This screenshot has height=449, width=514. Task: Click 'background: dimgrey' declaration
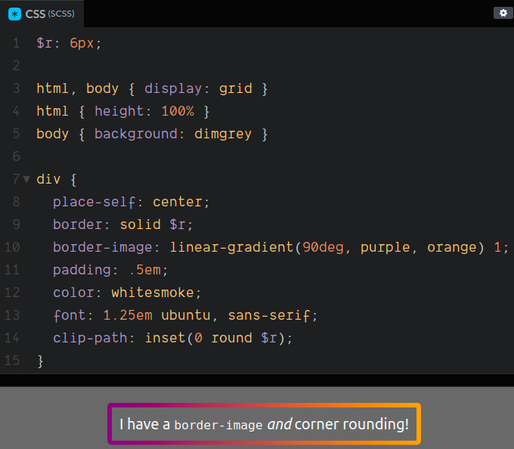[x=173, y=134]
